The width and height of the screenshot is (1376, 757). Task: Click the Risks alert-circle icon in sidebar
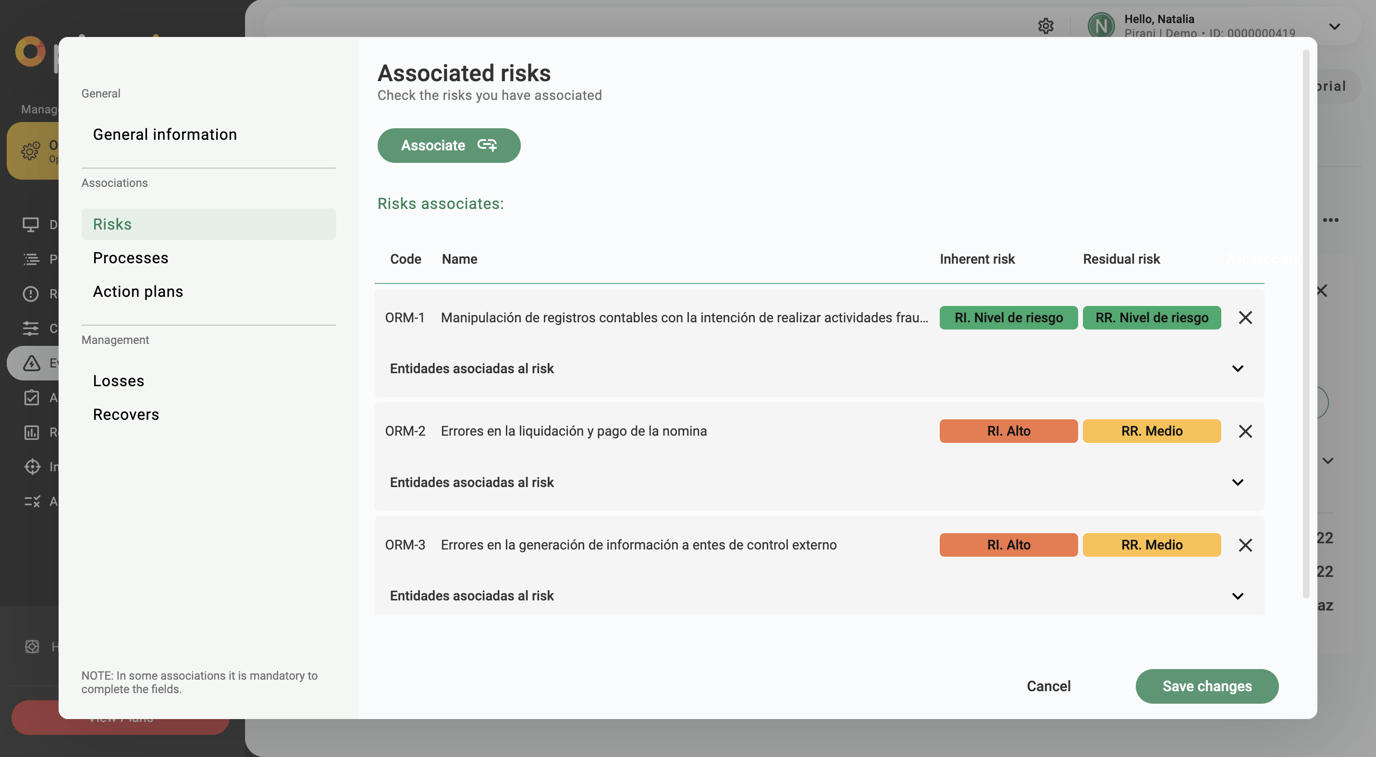pyautogui.click(x=31, y=293)
